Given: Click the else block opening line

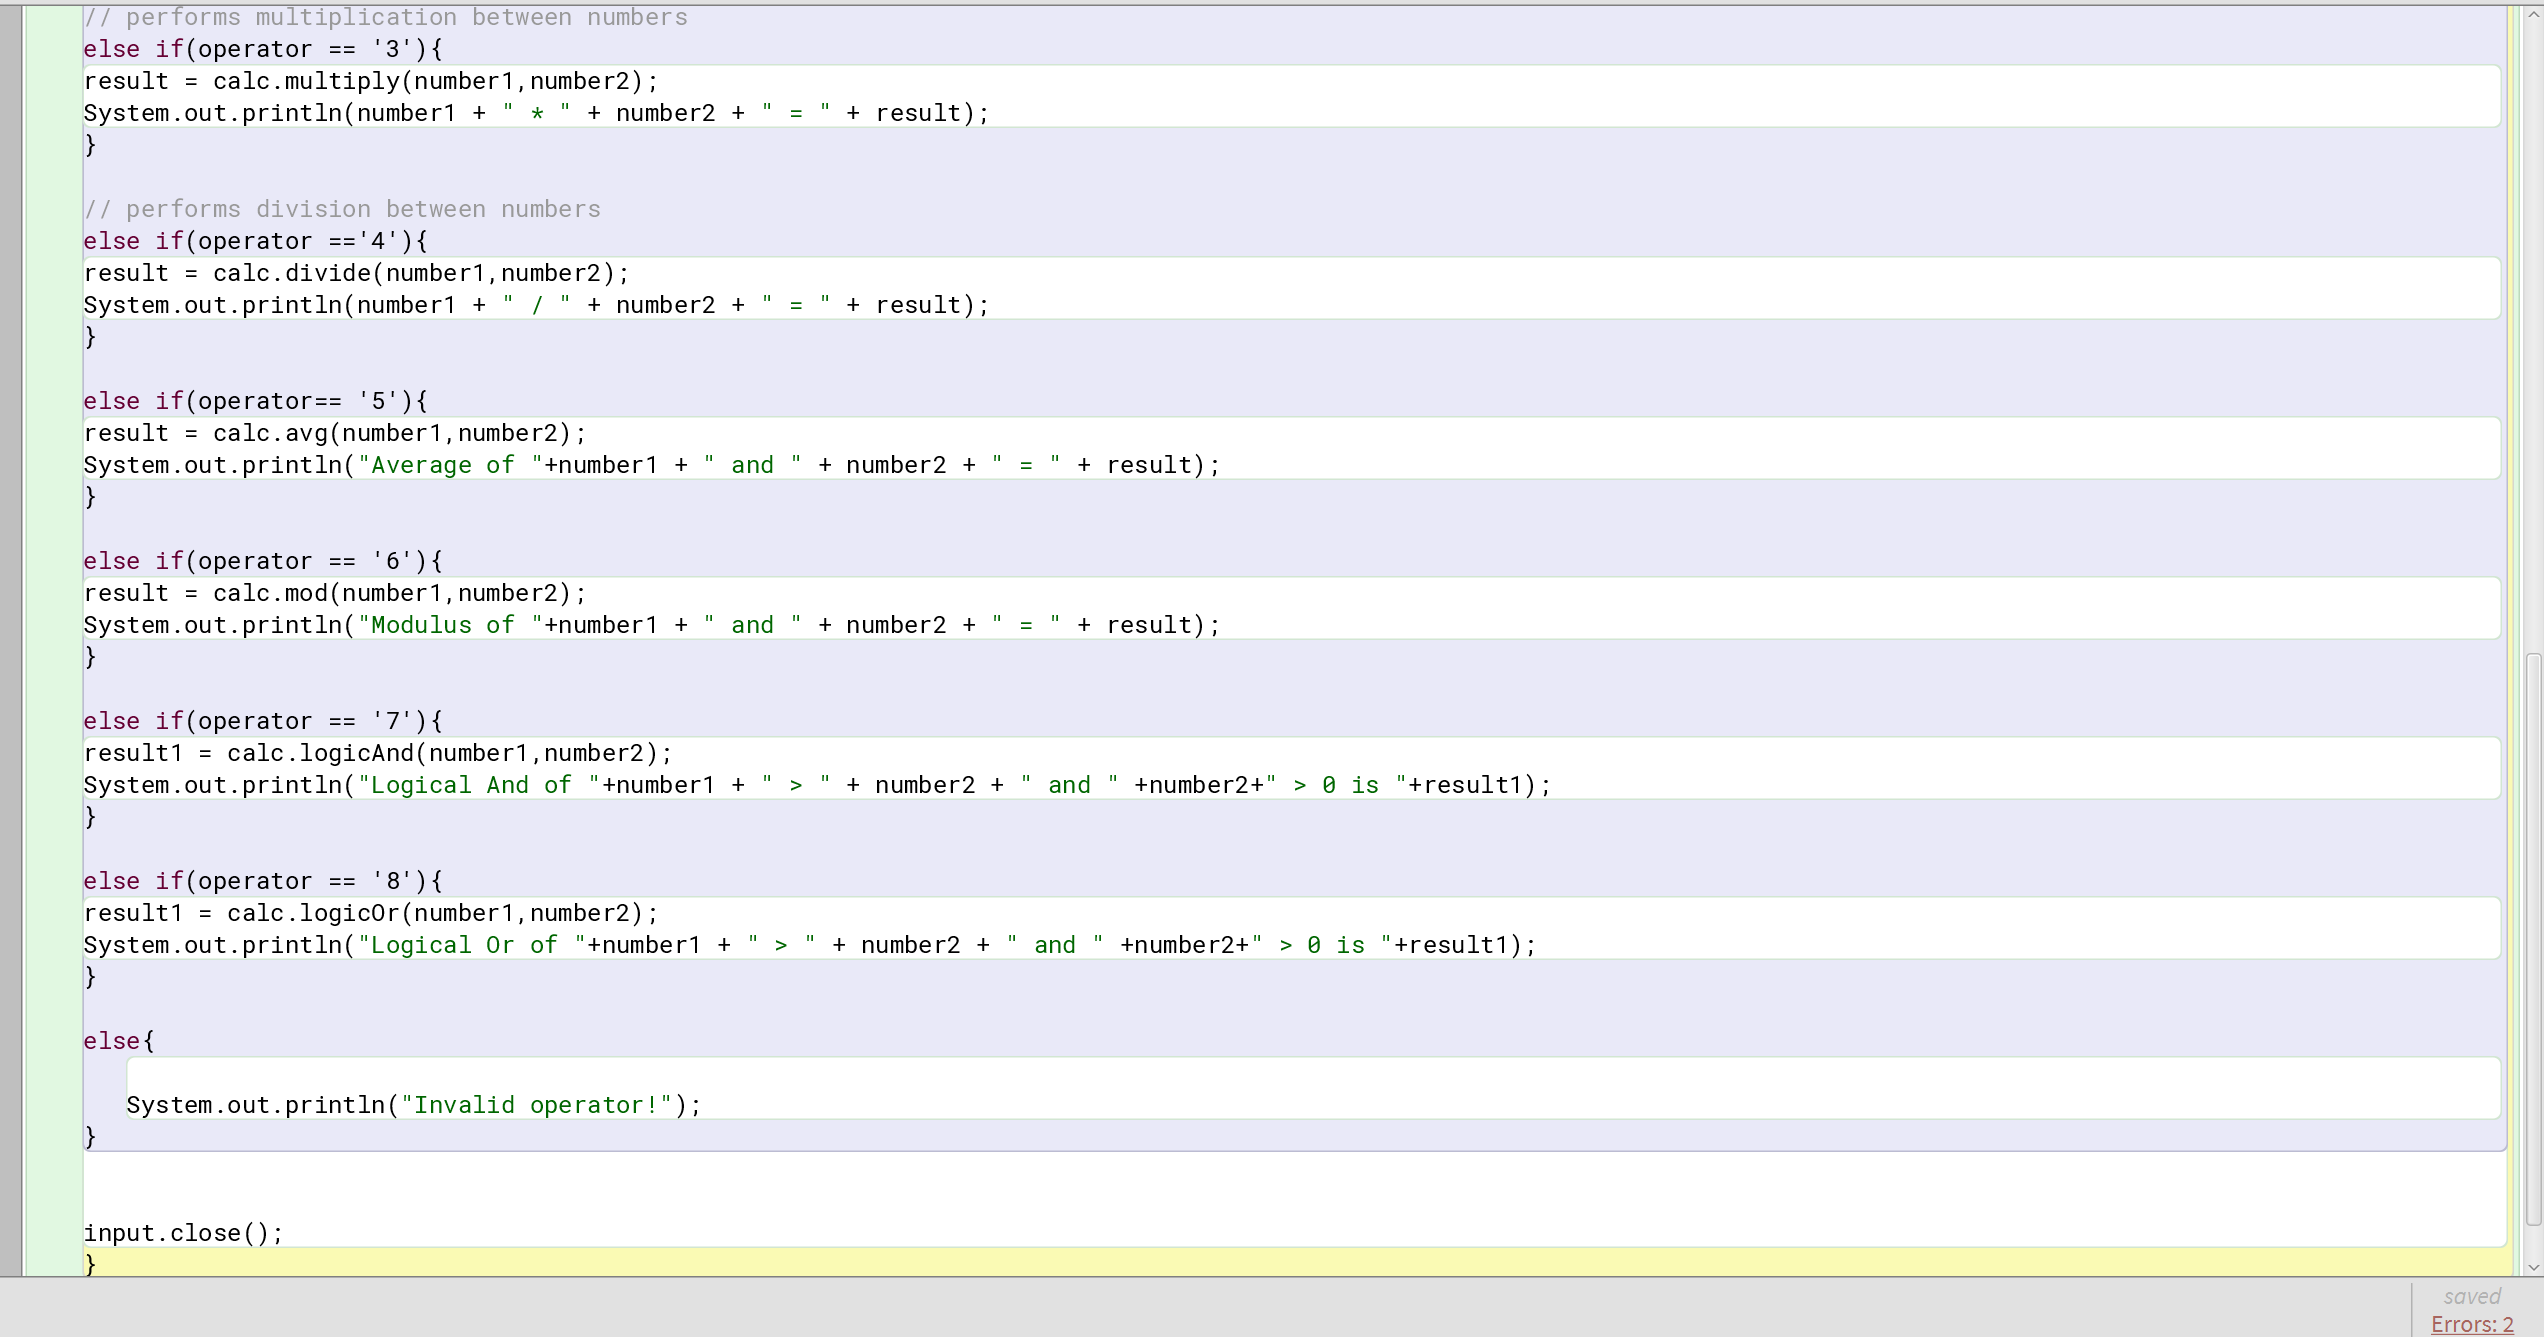Looking at the screenshot, I should 119,1040.
